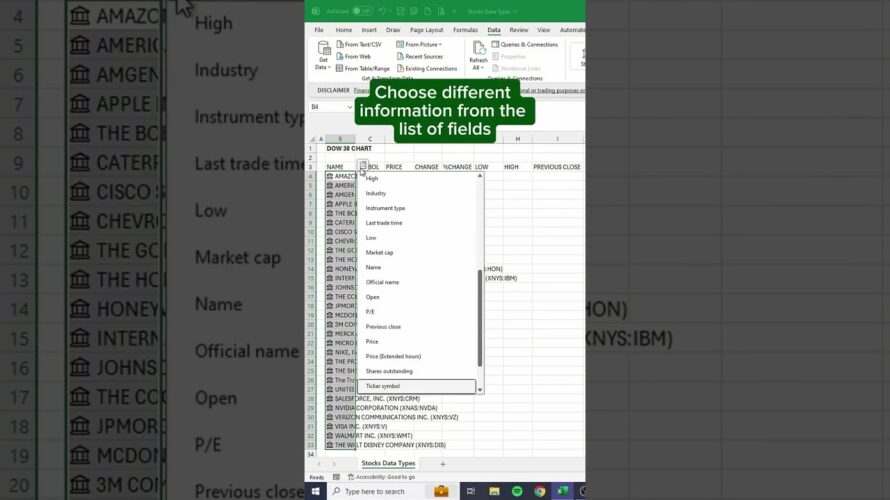Viewport: 890px width, 500px height.
Task: Open Recent Sources
Action: click(419, 56)
